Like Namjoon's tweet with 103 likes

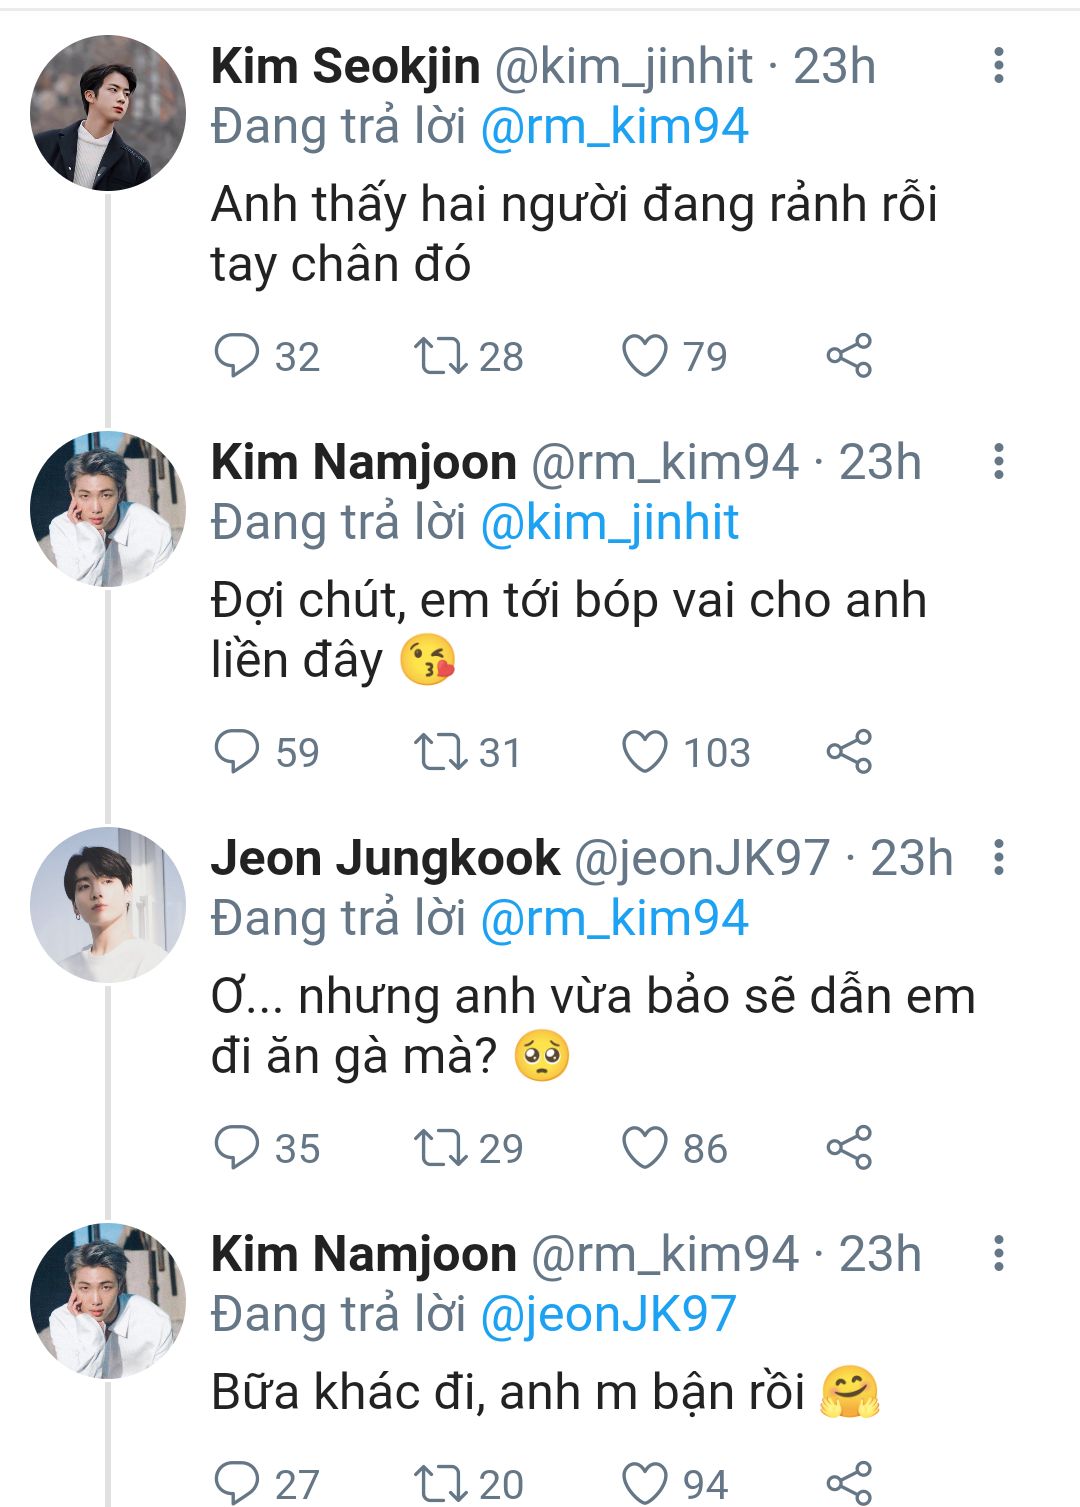coord(645,752)
